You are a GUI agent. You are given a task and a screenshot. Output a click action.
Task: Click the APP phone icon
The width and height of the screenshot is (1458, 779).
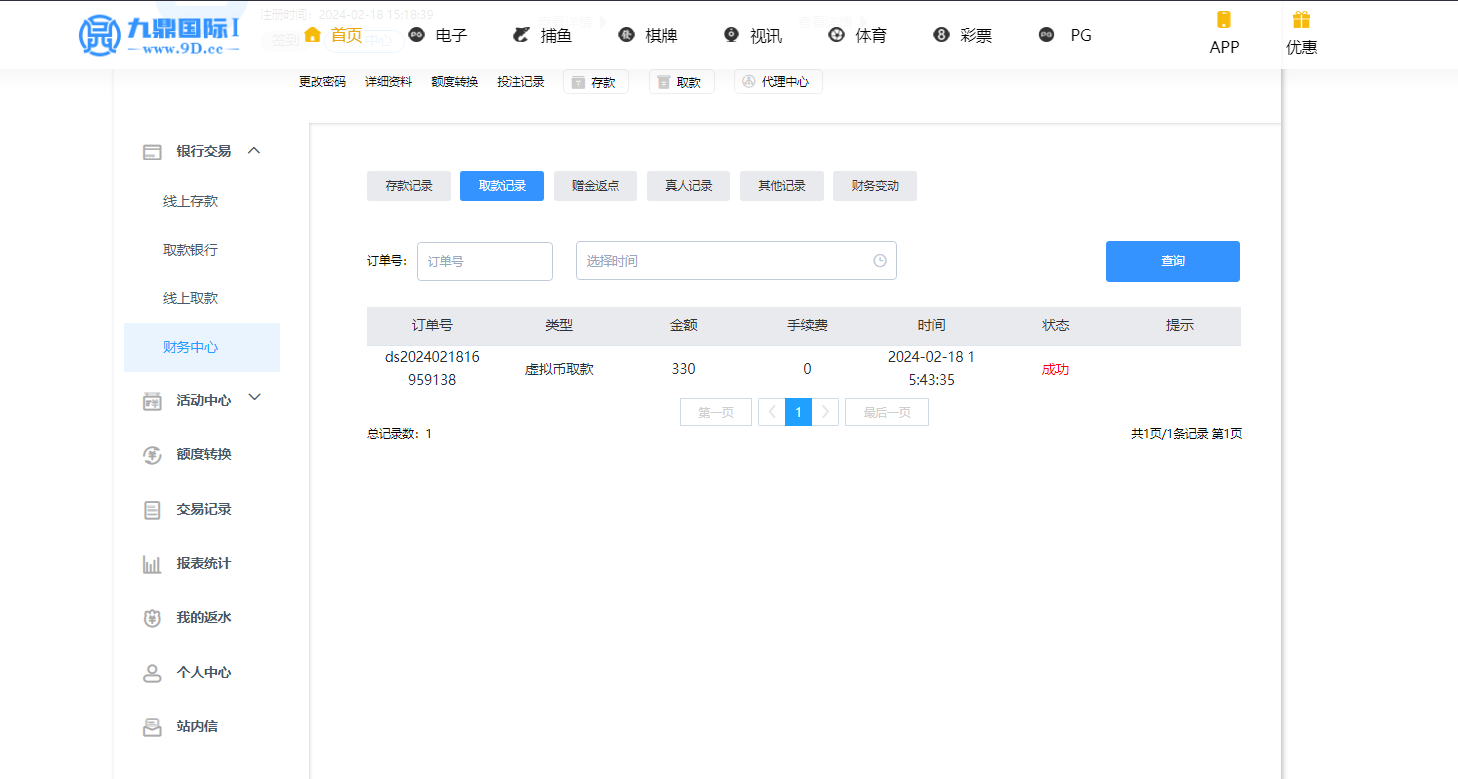click(1223, 20)
